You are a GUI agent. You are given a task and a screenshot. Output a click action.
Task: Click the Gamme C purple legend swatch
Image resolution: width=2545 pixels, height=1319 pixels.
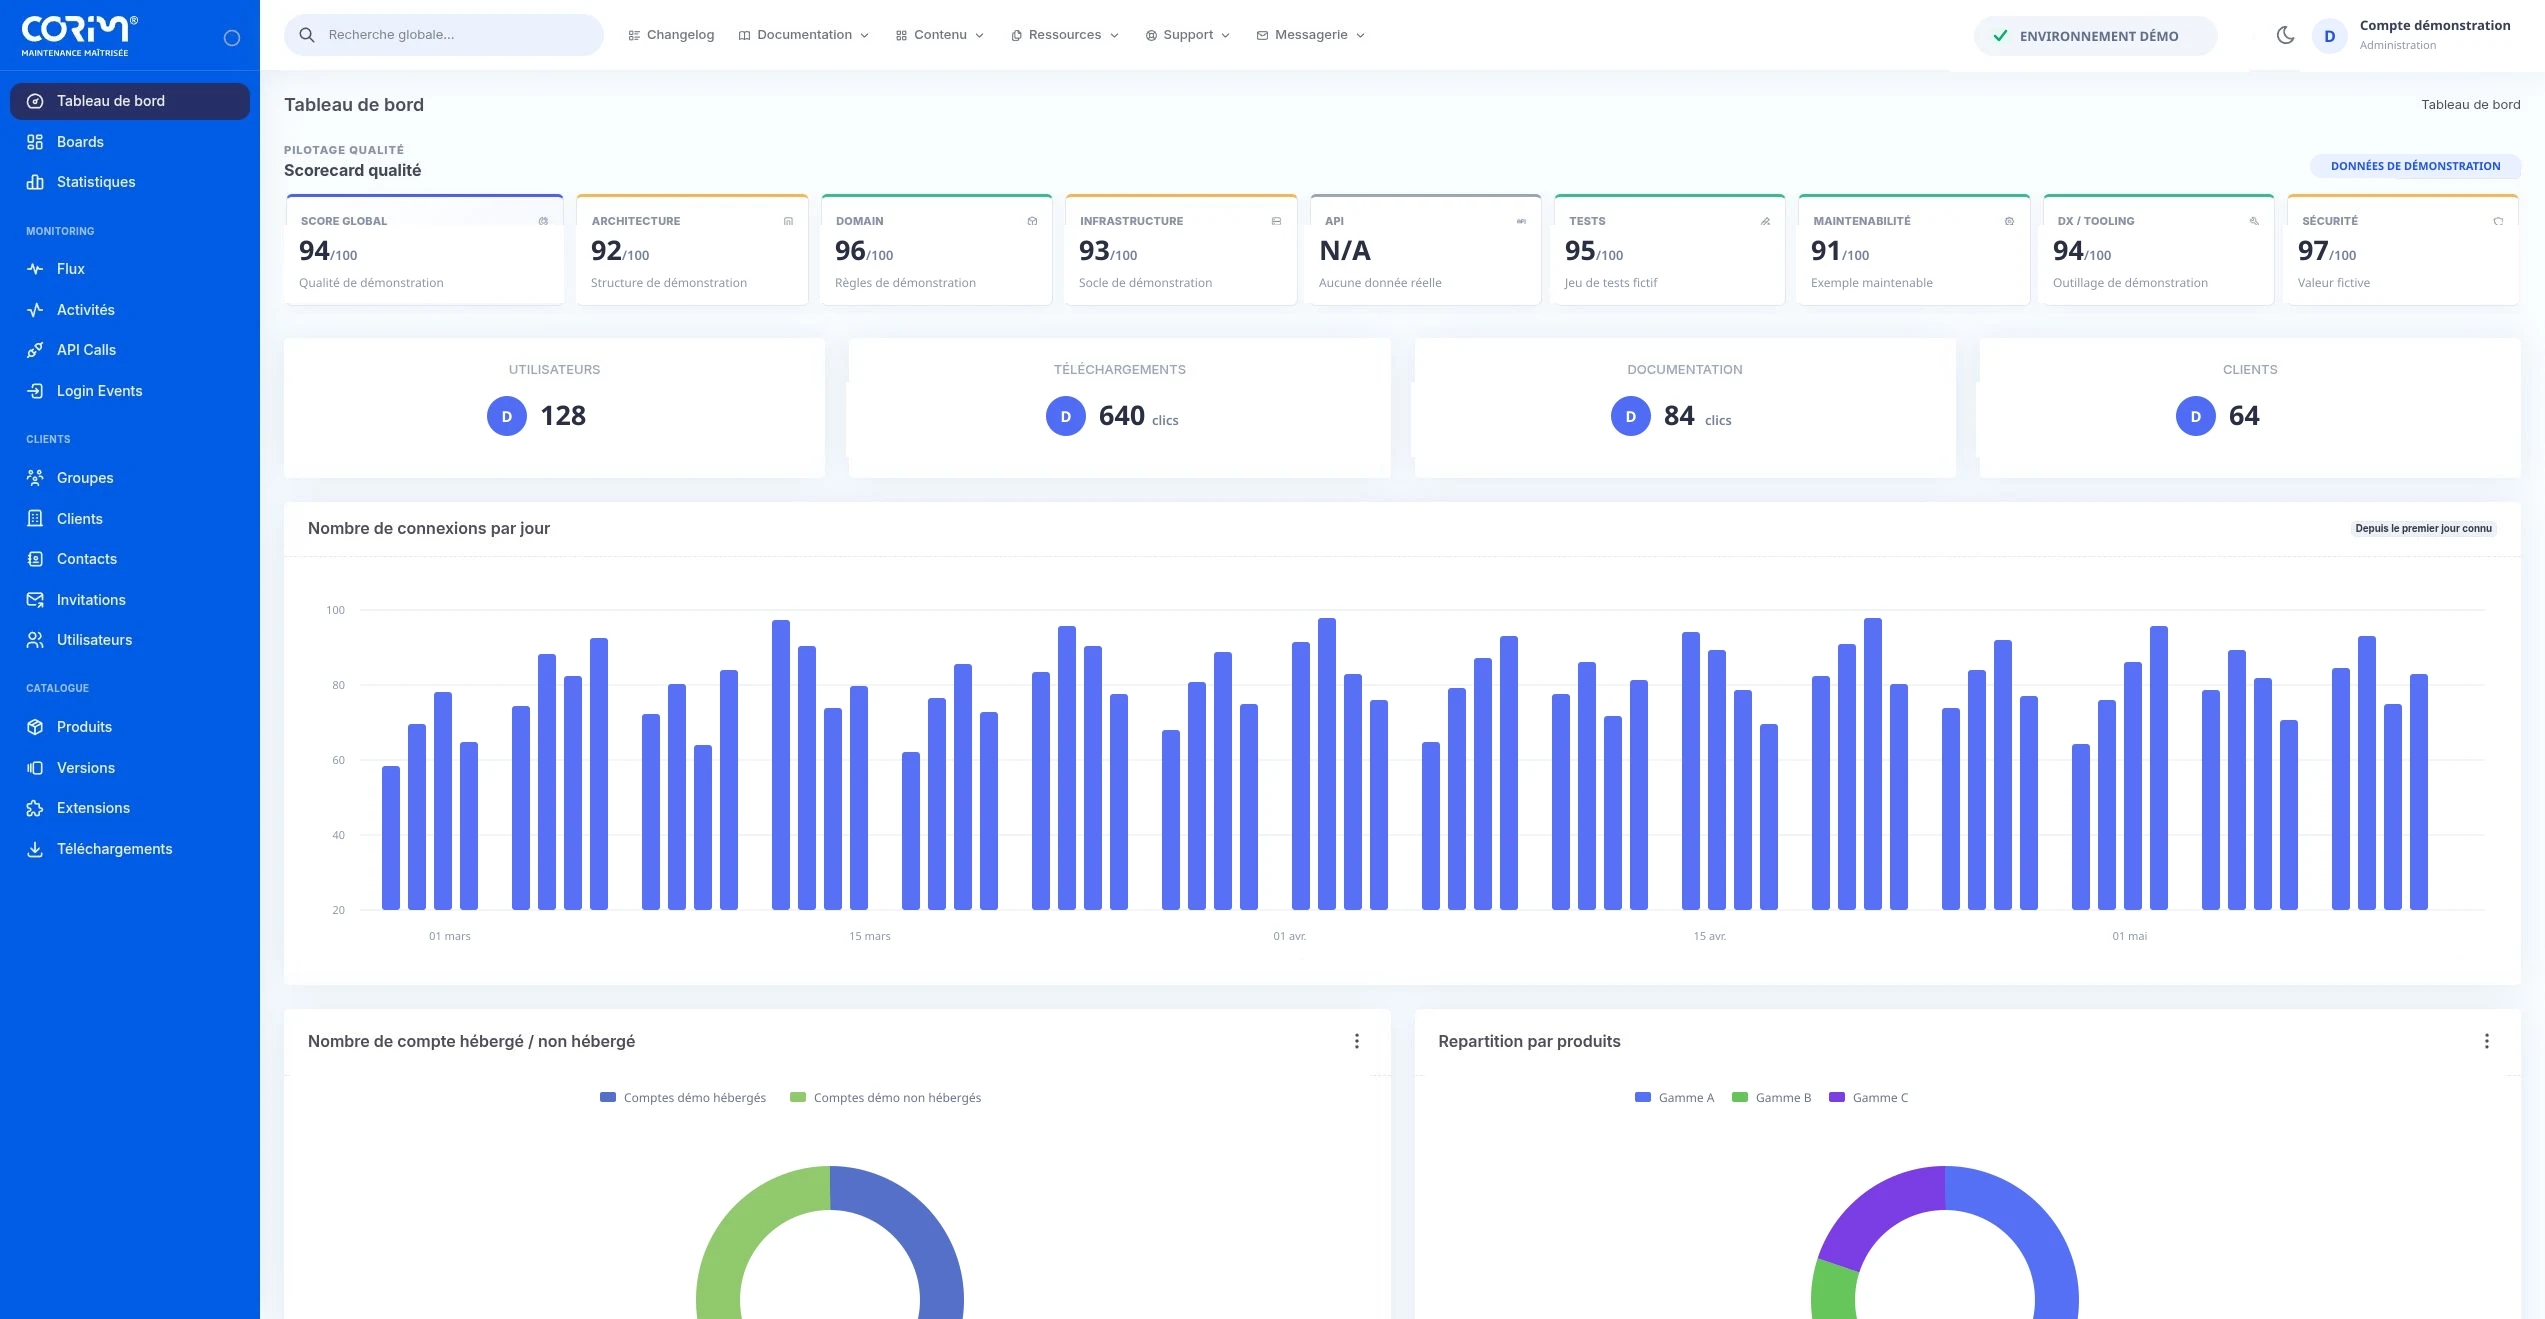click(1836, 1097)
